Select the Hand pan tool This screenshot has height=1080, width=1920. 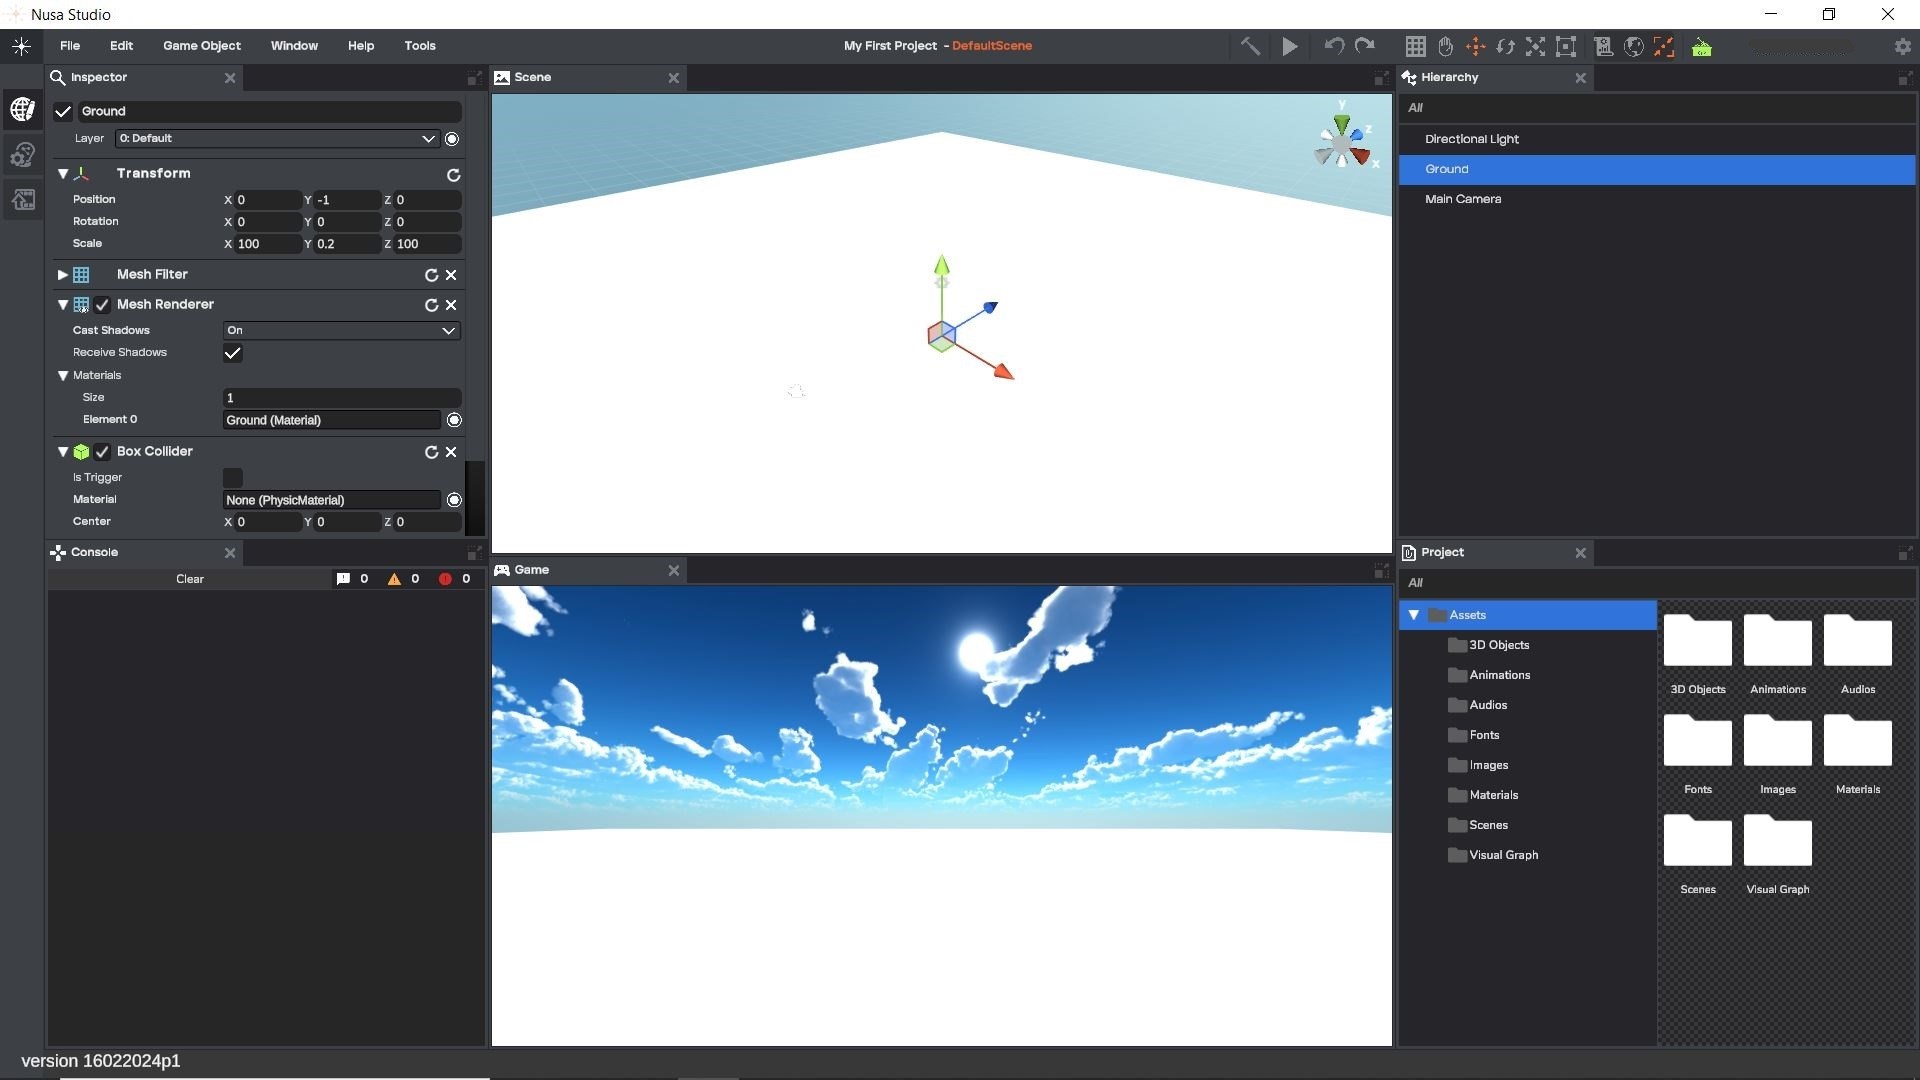[x=1445, y=46]
